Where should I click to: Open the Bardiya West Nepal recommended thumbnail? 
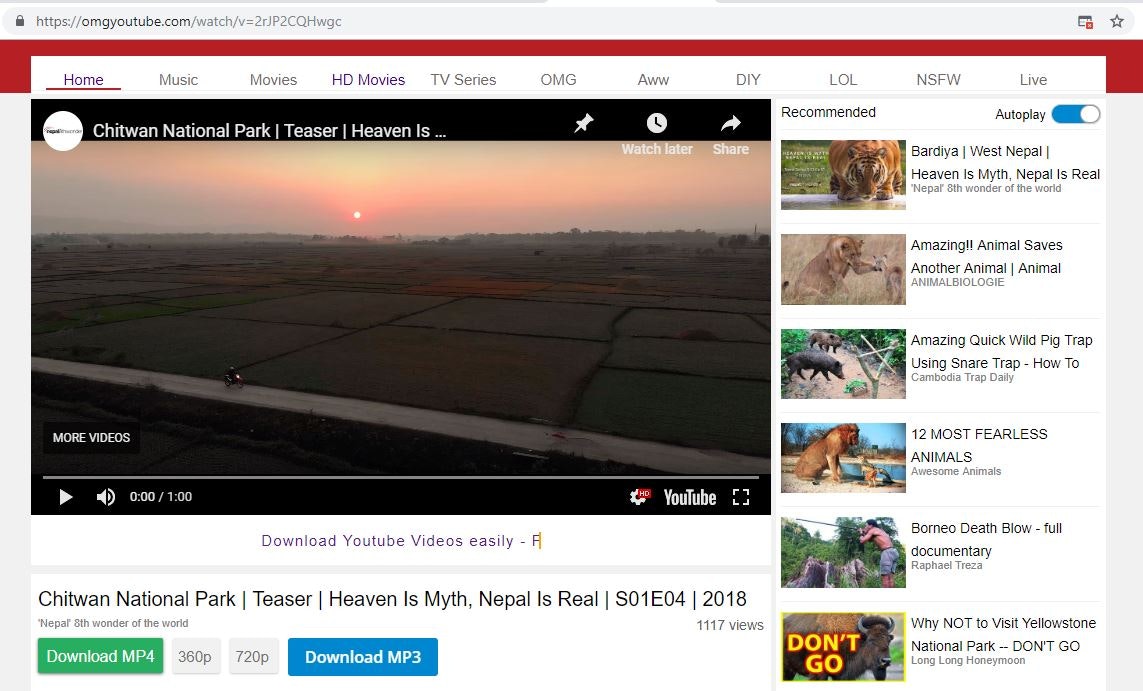point(842,175)
